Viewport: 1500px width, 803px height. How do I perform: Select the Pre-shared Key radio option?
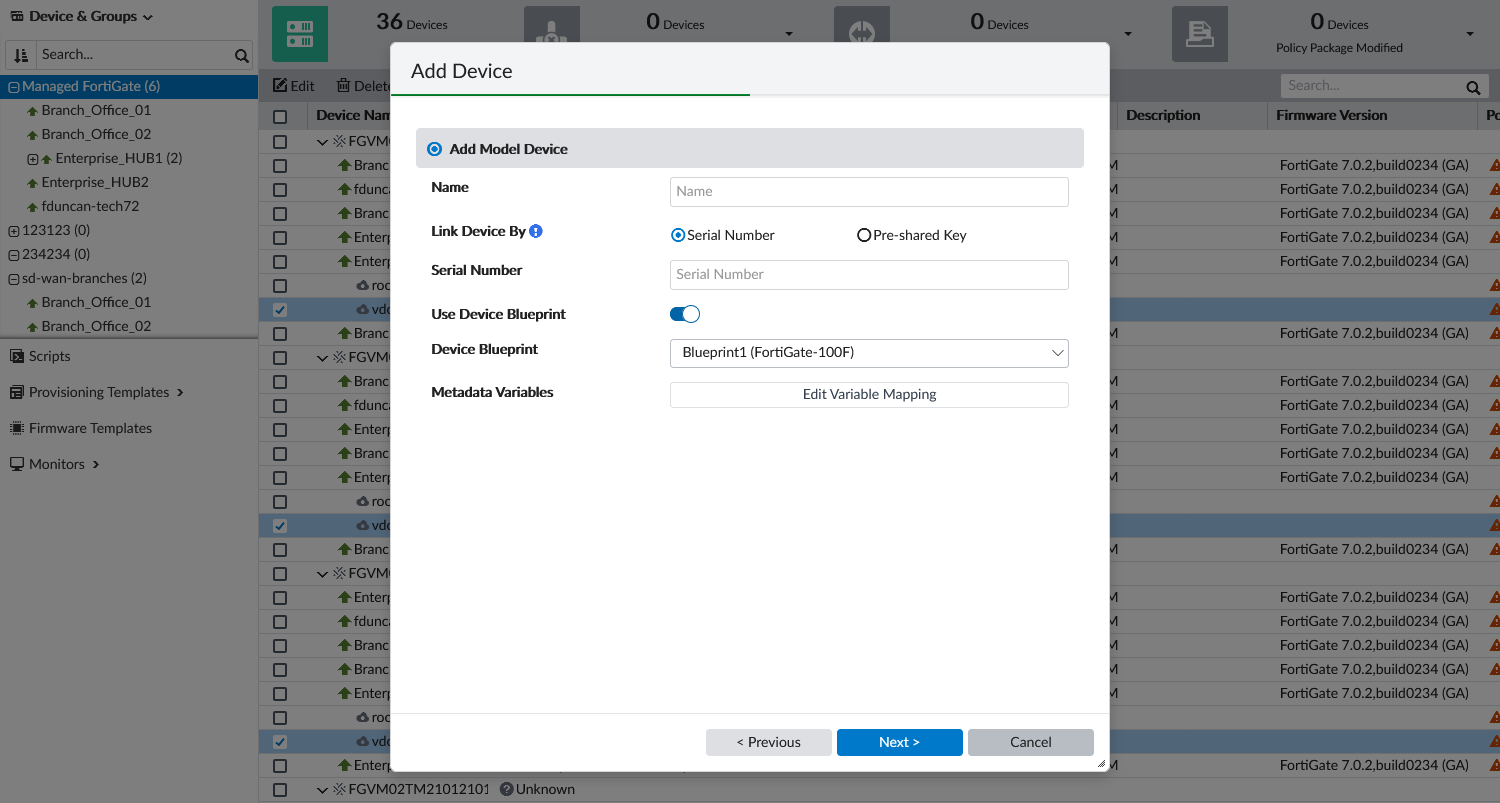[x=864, y=235]
